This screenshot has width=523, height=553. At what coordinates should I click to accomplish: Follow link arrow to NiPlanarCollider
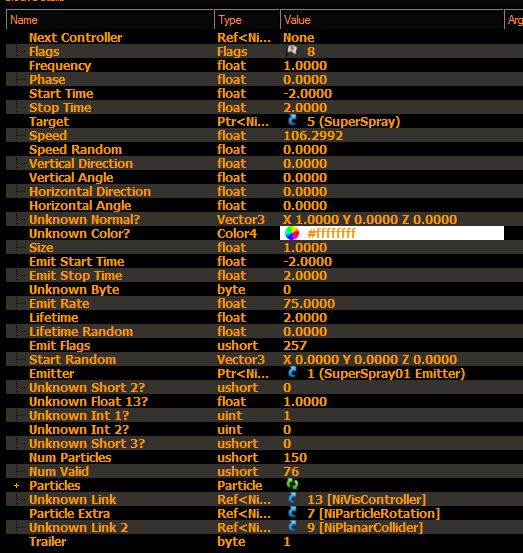[x=292, y=527]
